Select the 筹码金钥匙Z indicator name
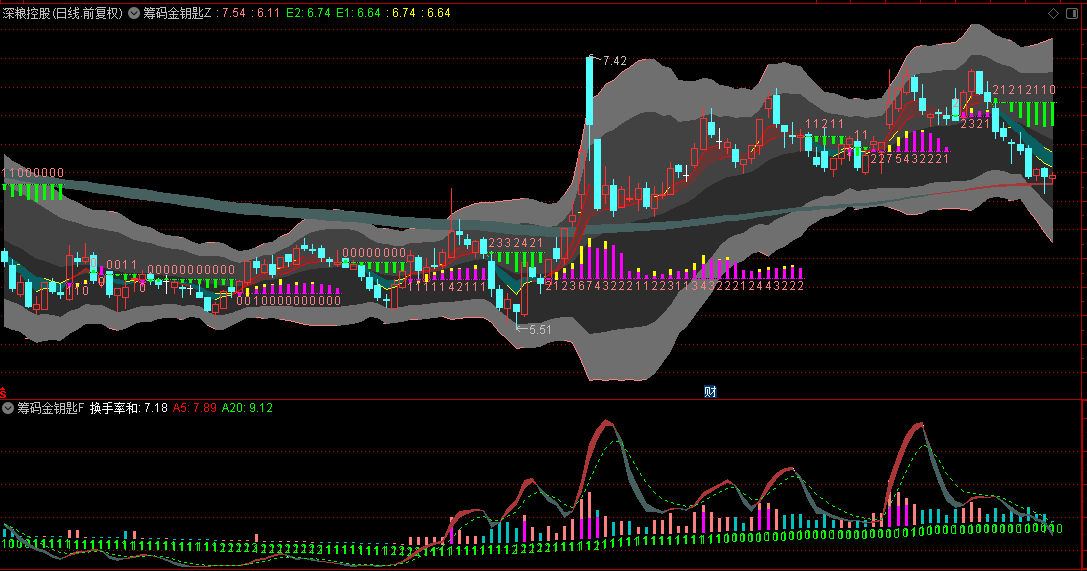 177,13
